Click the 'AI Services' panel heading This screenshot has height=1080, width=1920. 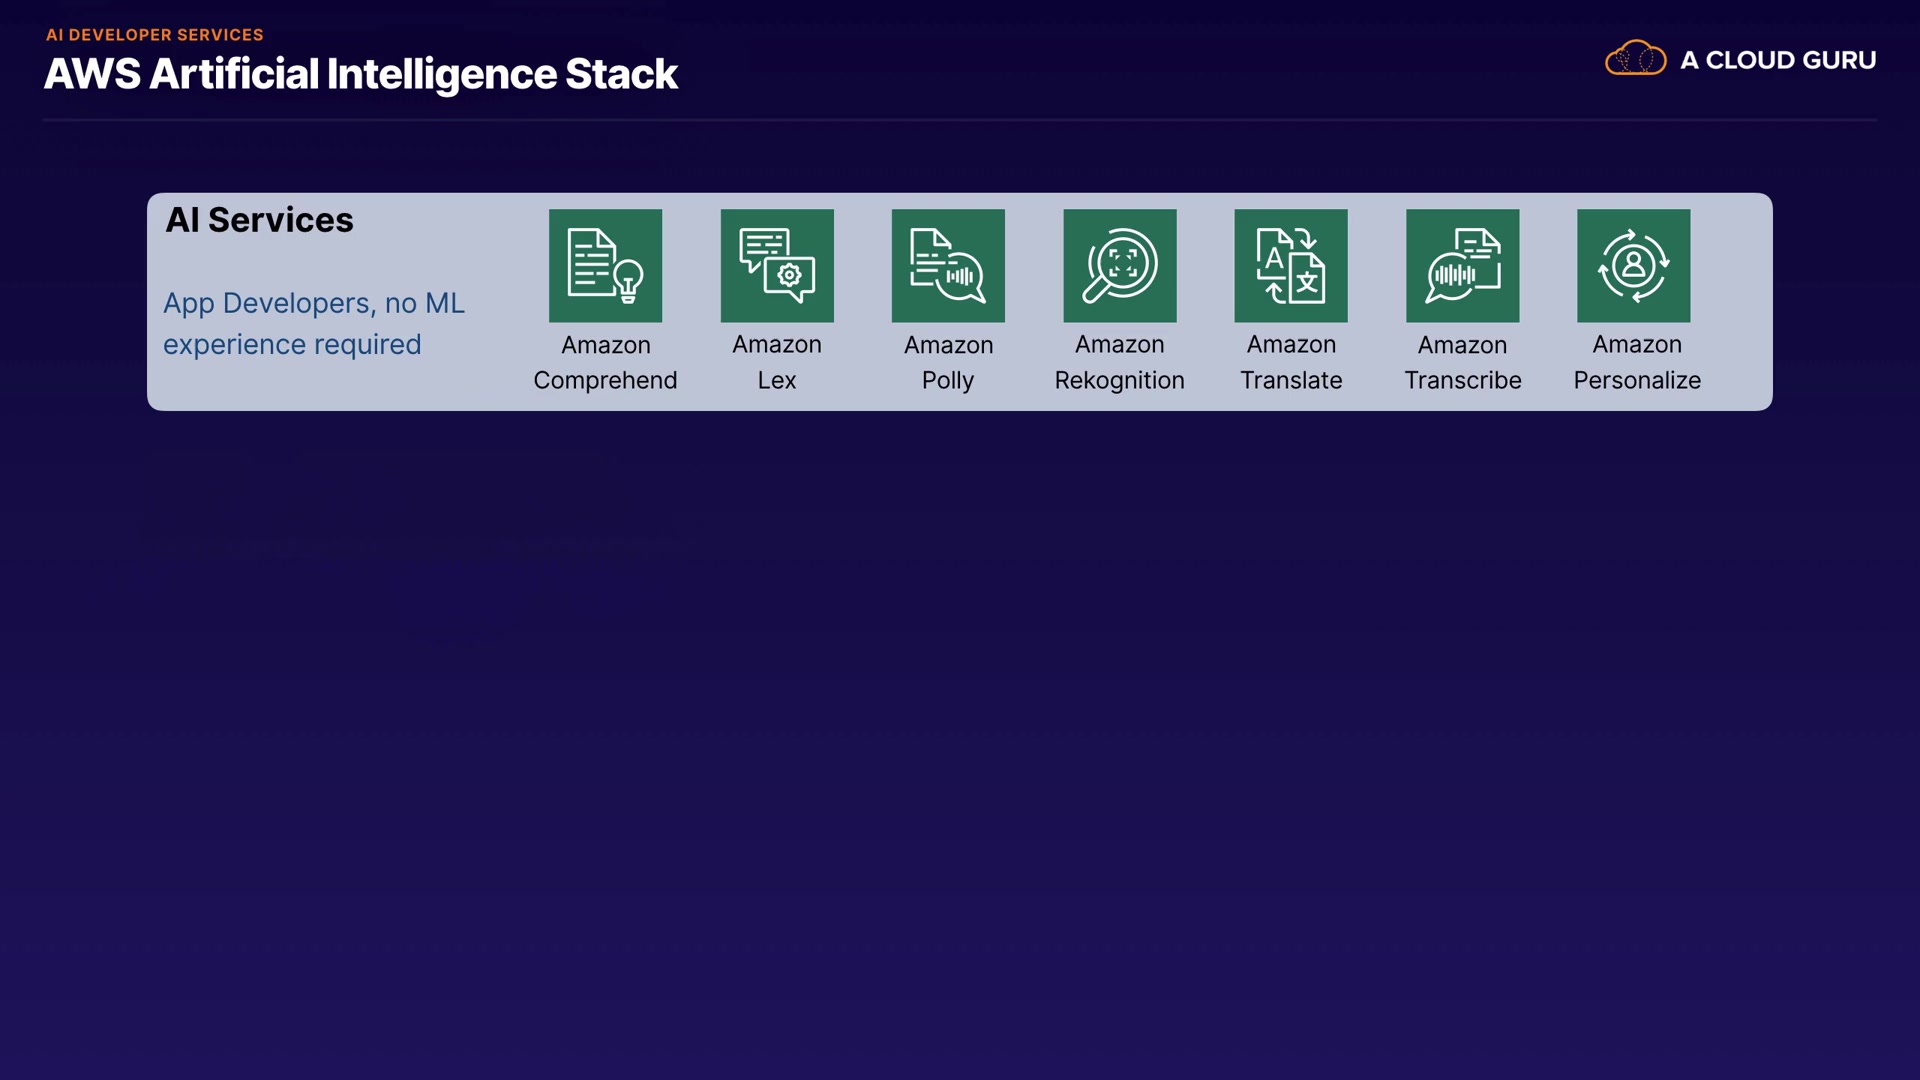(x=259, y=220)
